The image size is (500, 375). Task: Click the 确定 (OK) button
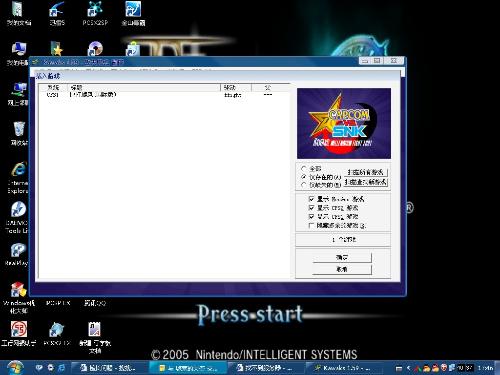tap(342, 257)
